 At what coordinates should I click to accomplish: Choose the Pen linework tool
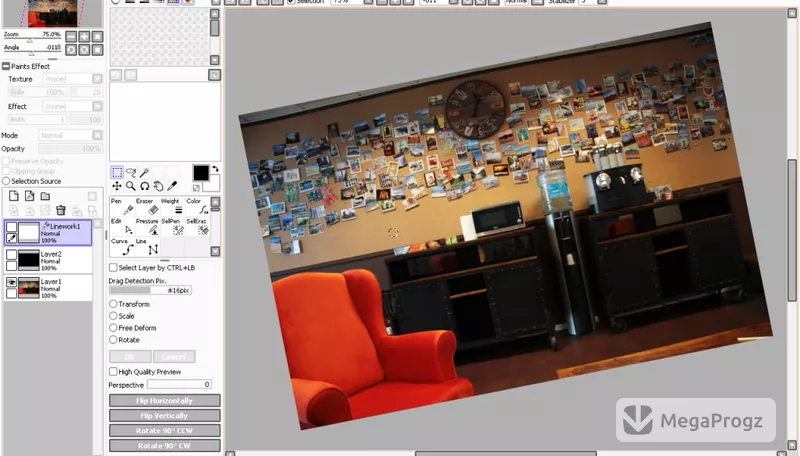[122, 207]
